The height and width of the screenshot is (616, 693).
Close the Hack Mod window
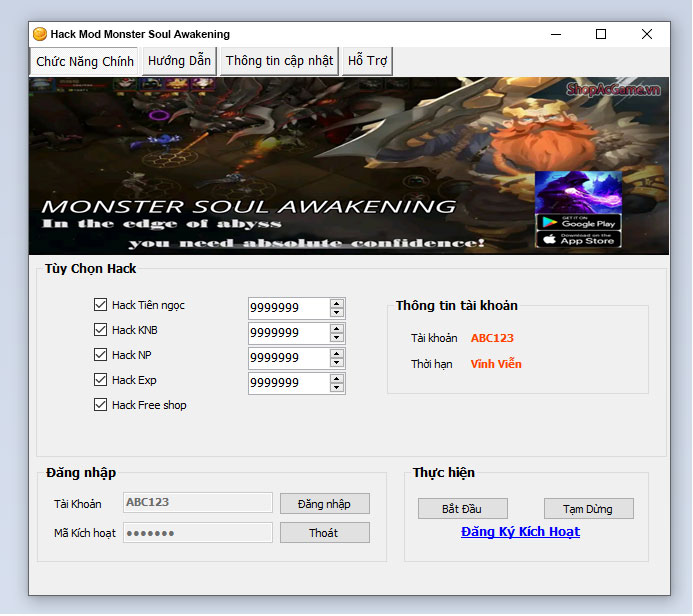pos(647,34)
